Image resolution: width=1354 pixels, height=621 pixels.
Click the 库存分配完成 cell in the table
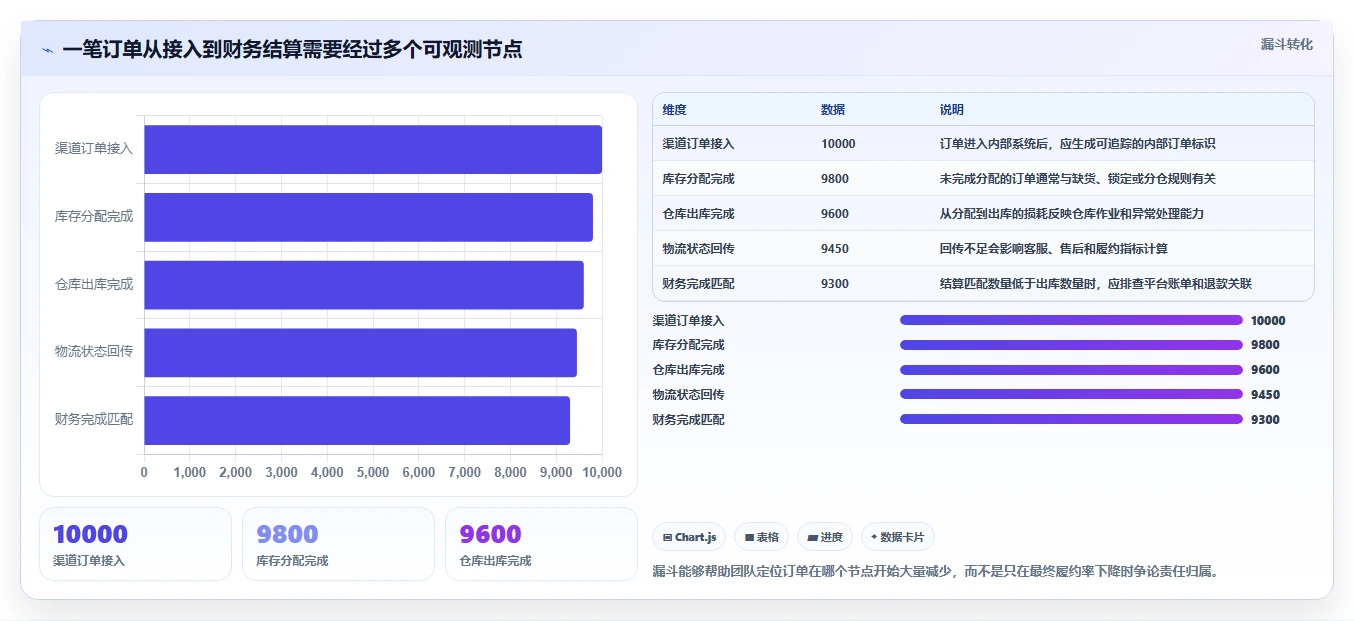coord(698,179)
